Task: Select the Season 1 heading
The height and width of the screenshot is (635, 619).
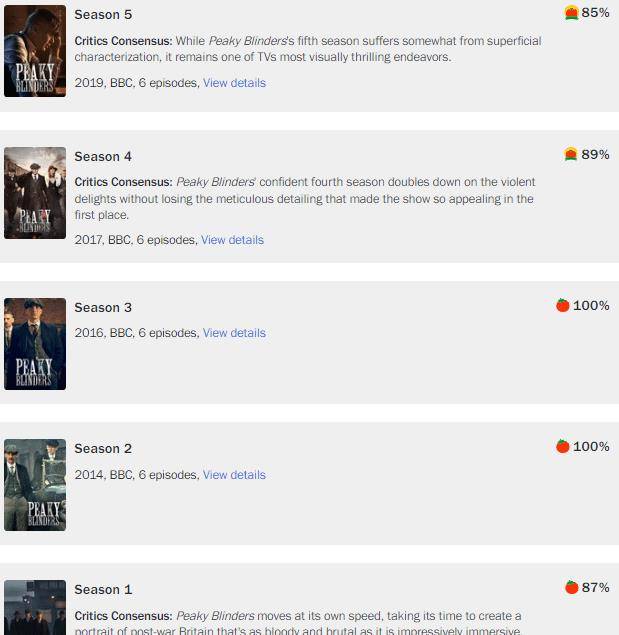Action: [103, 589]
